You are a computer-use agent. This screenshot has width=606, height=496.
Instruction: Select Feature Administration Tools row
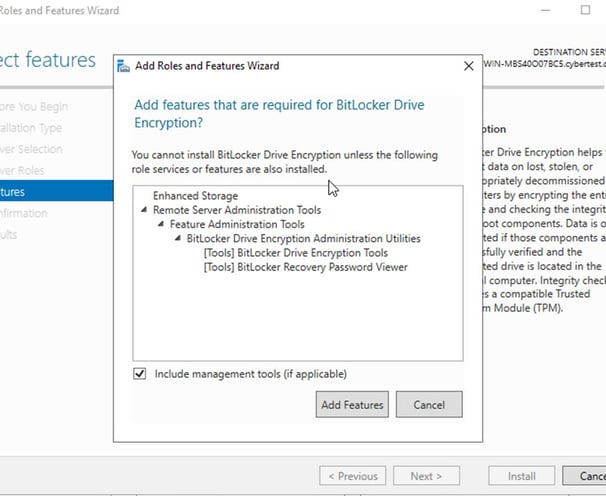(237, 224)
